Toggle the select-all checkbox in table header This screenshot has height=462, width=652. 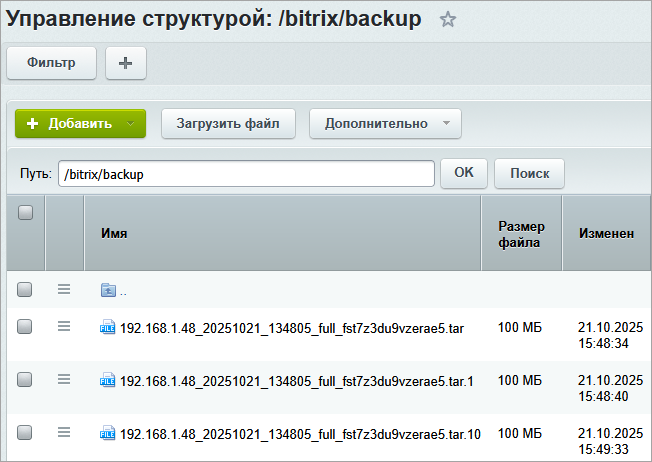pos(25,212)
